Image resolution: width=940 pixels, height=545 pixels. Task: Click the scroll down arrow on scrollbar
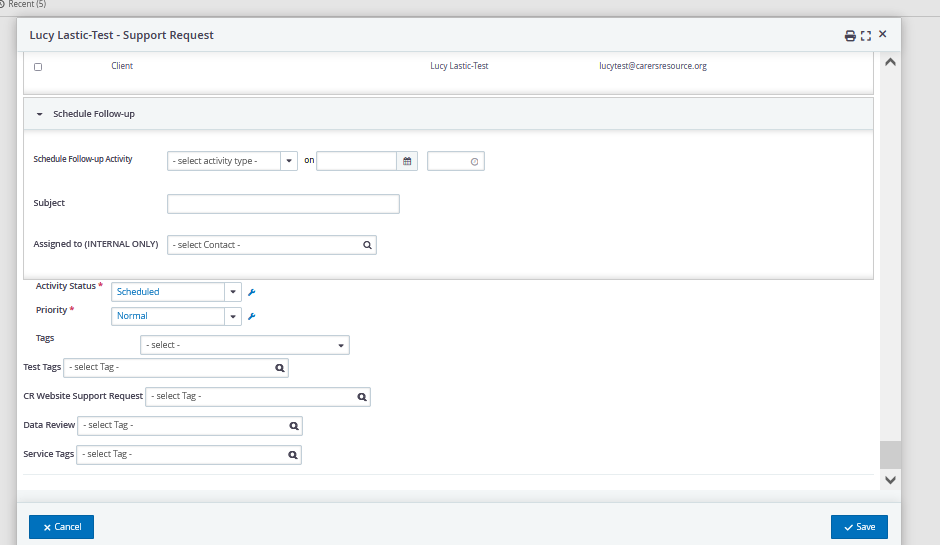(x=890, y=480)
